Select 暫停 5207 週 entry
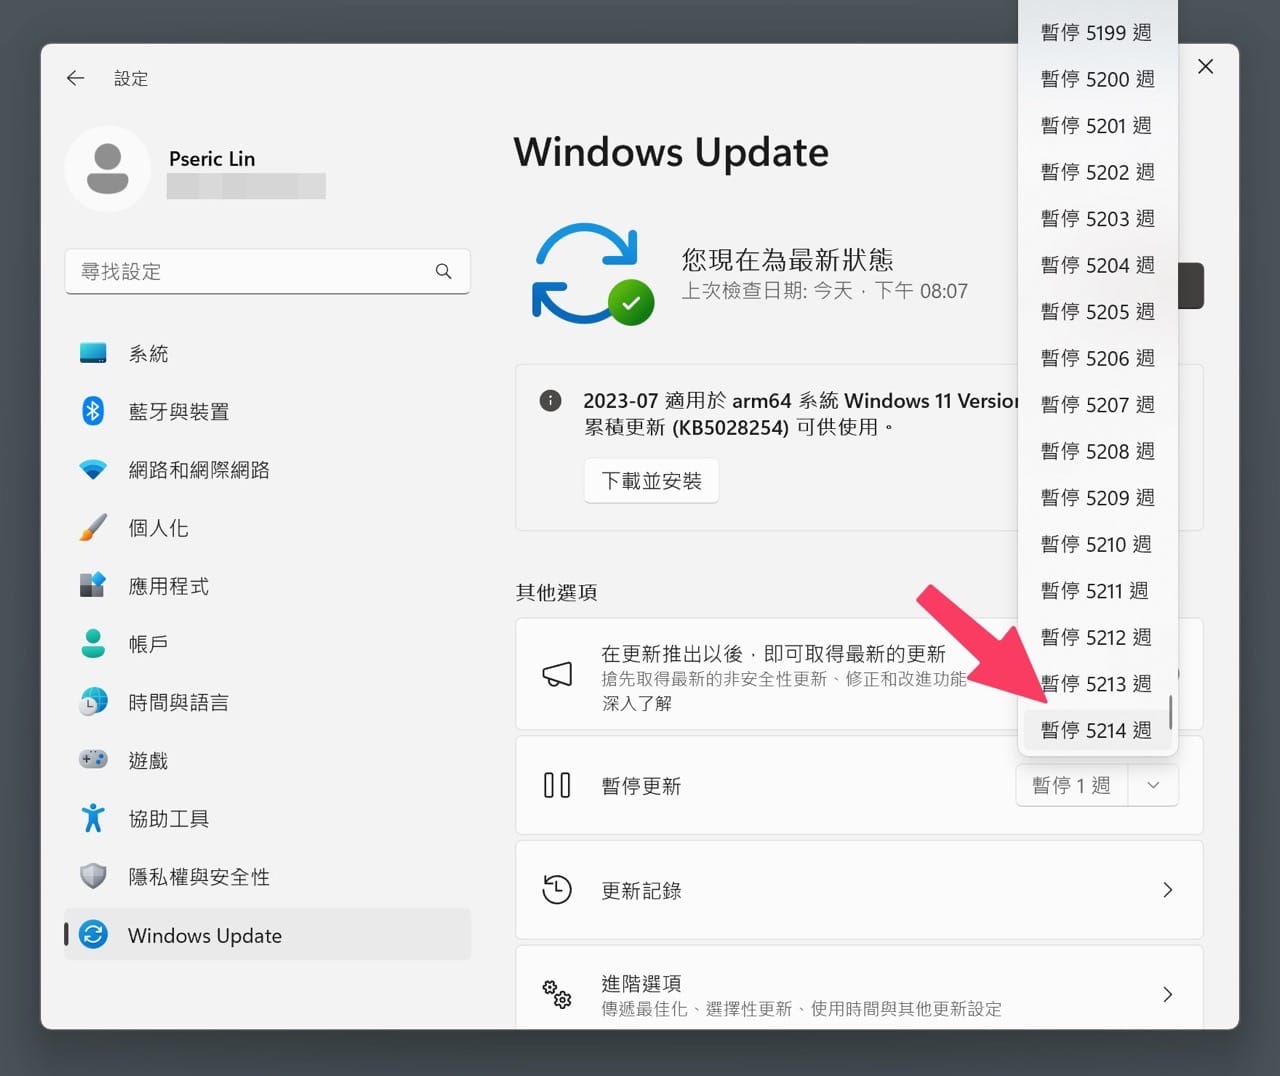This screenshot has width=1280, height=1076. (x=1097, y=404)
